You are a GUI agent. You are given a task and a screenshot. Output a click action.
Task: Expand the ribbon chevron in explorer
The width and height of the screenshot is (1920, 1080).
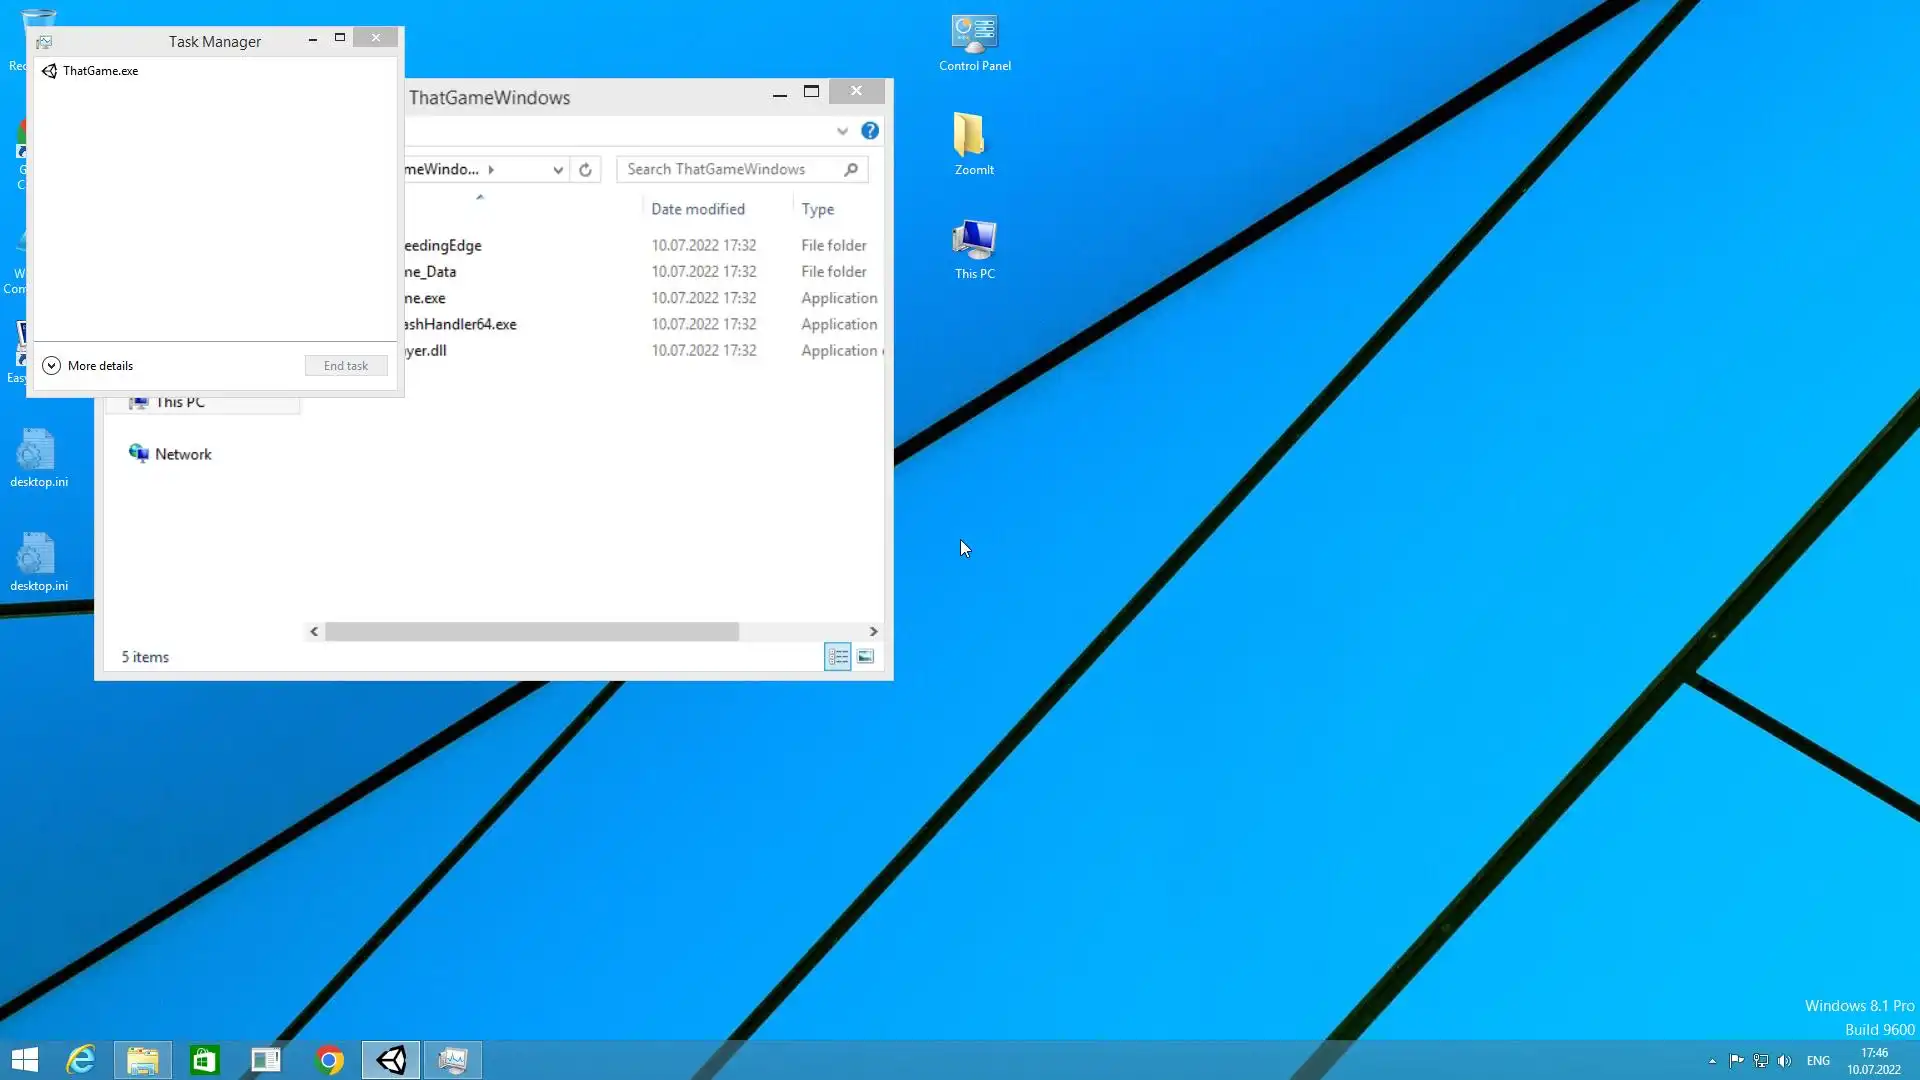[842, 131]
